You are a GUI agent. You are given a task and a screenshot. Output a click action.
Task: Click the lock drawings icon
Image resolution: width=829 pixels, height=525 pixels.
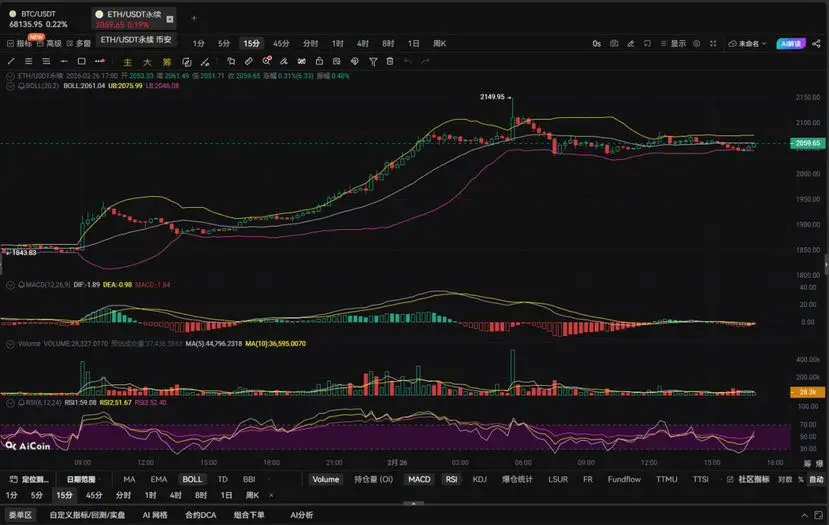(319, 61)
